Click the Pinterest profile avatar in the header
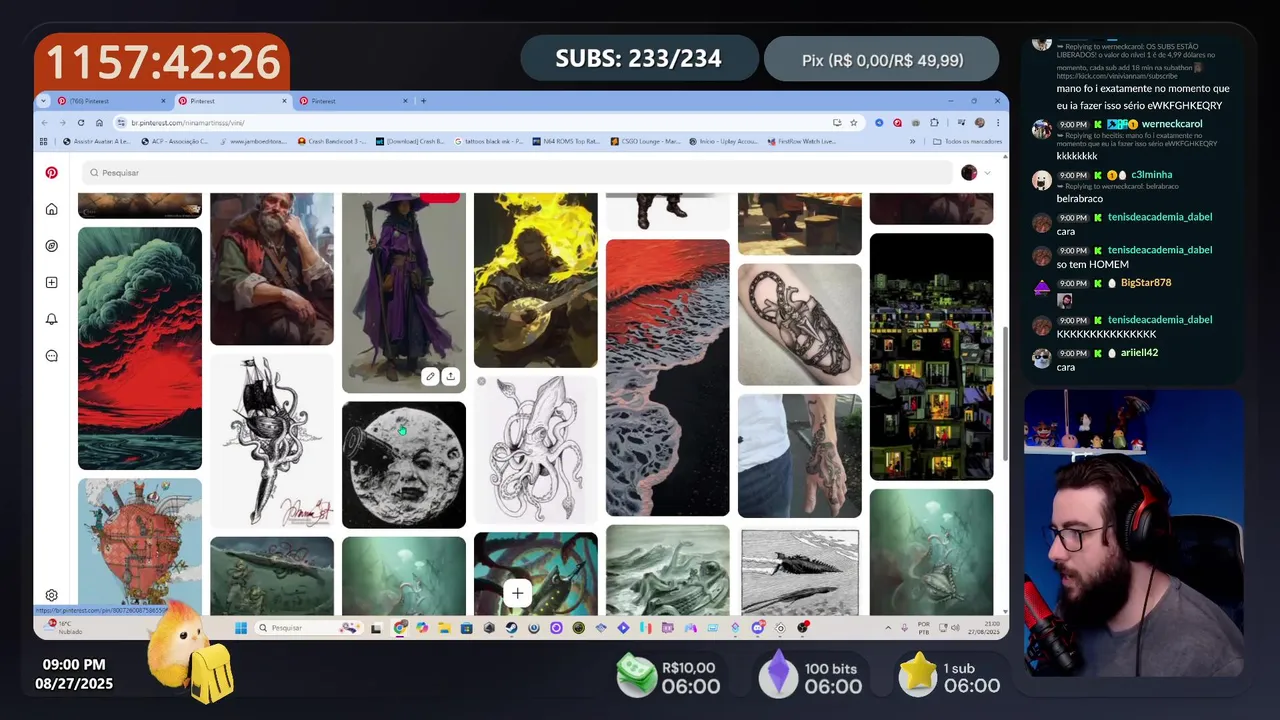The width and height of the screenshot is (1280, 720). [x=969, y=173]
